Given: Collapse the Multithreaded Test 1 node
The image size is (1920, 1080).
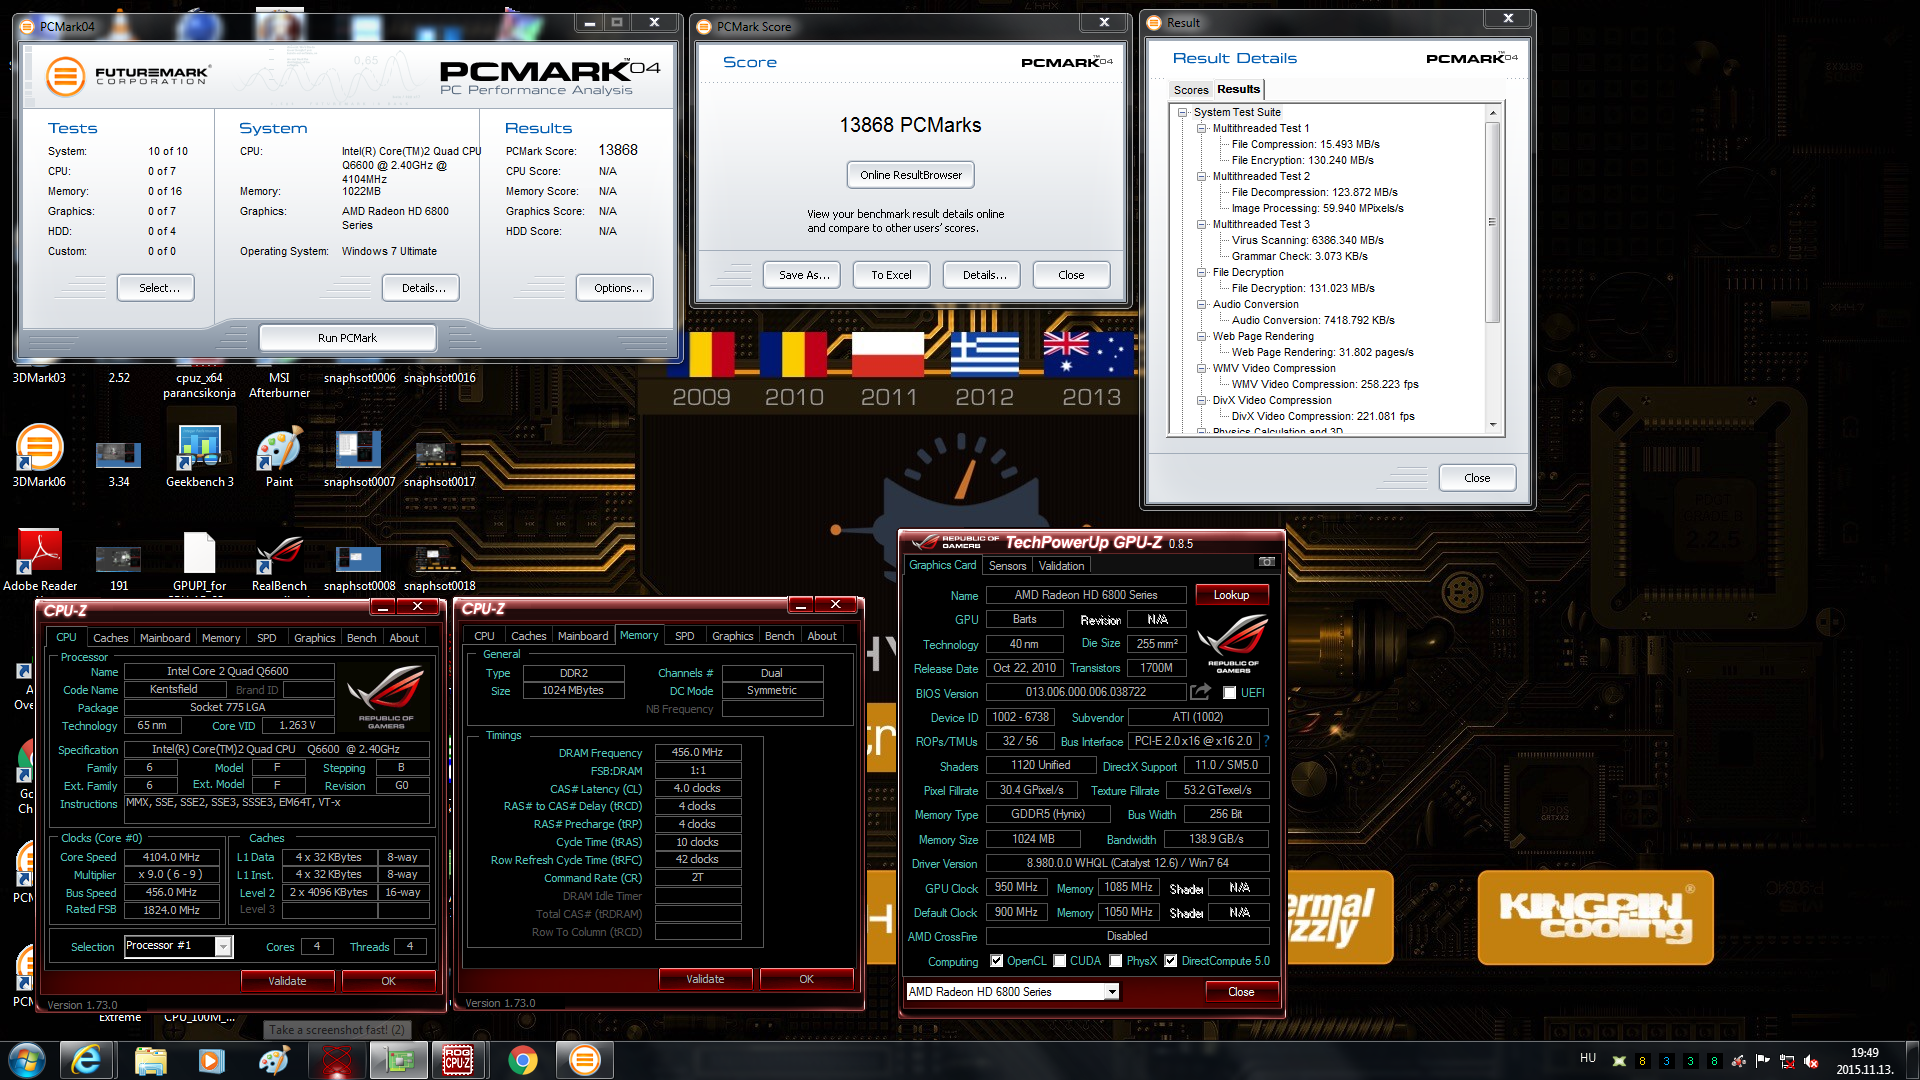Looking at the screenshot, I should coord(1202,128).
